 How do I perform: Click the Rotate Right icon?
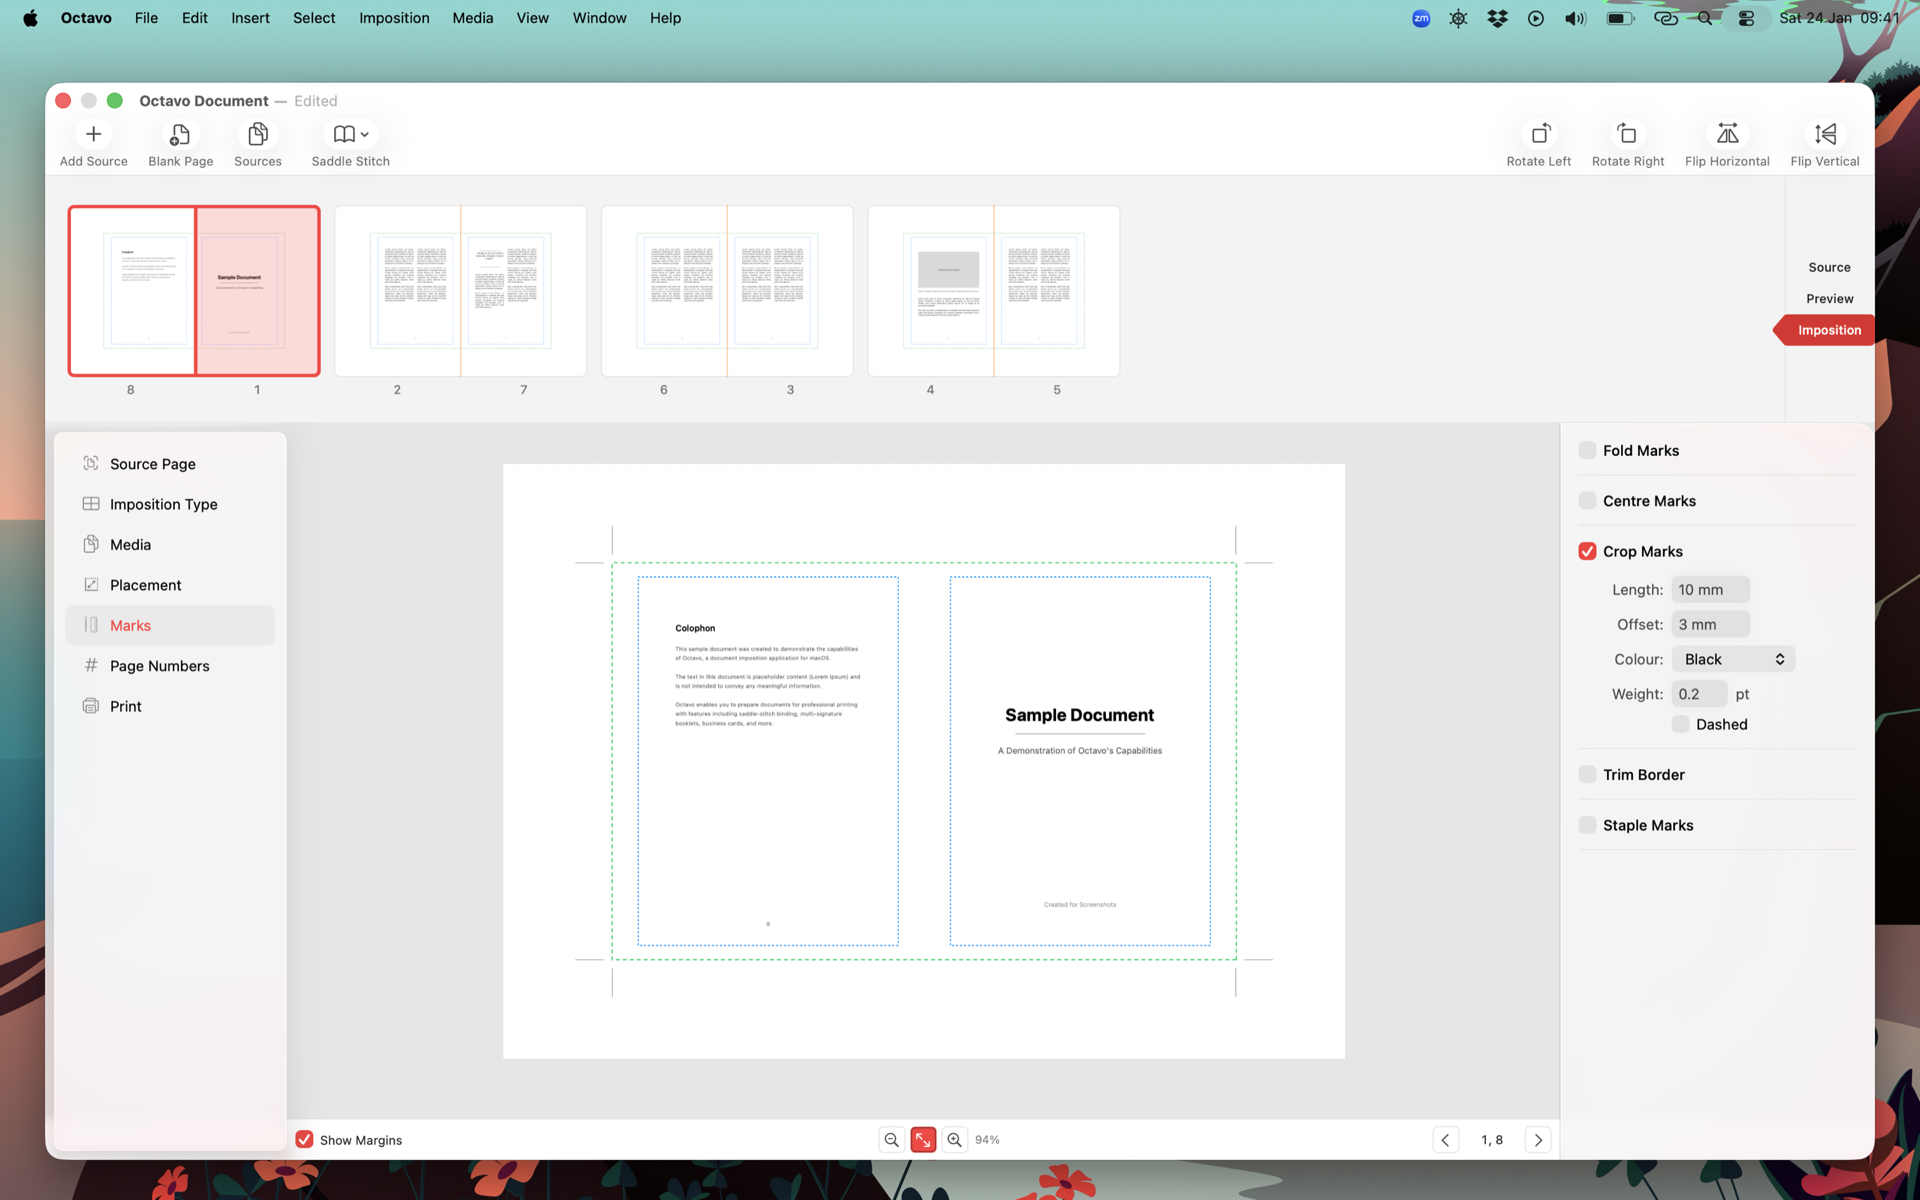click(x=1627, y=134)
